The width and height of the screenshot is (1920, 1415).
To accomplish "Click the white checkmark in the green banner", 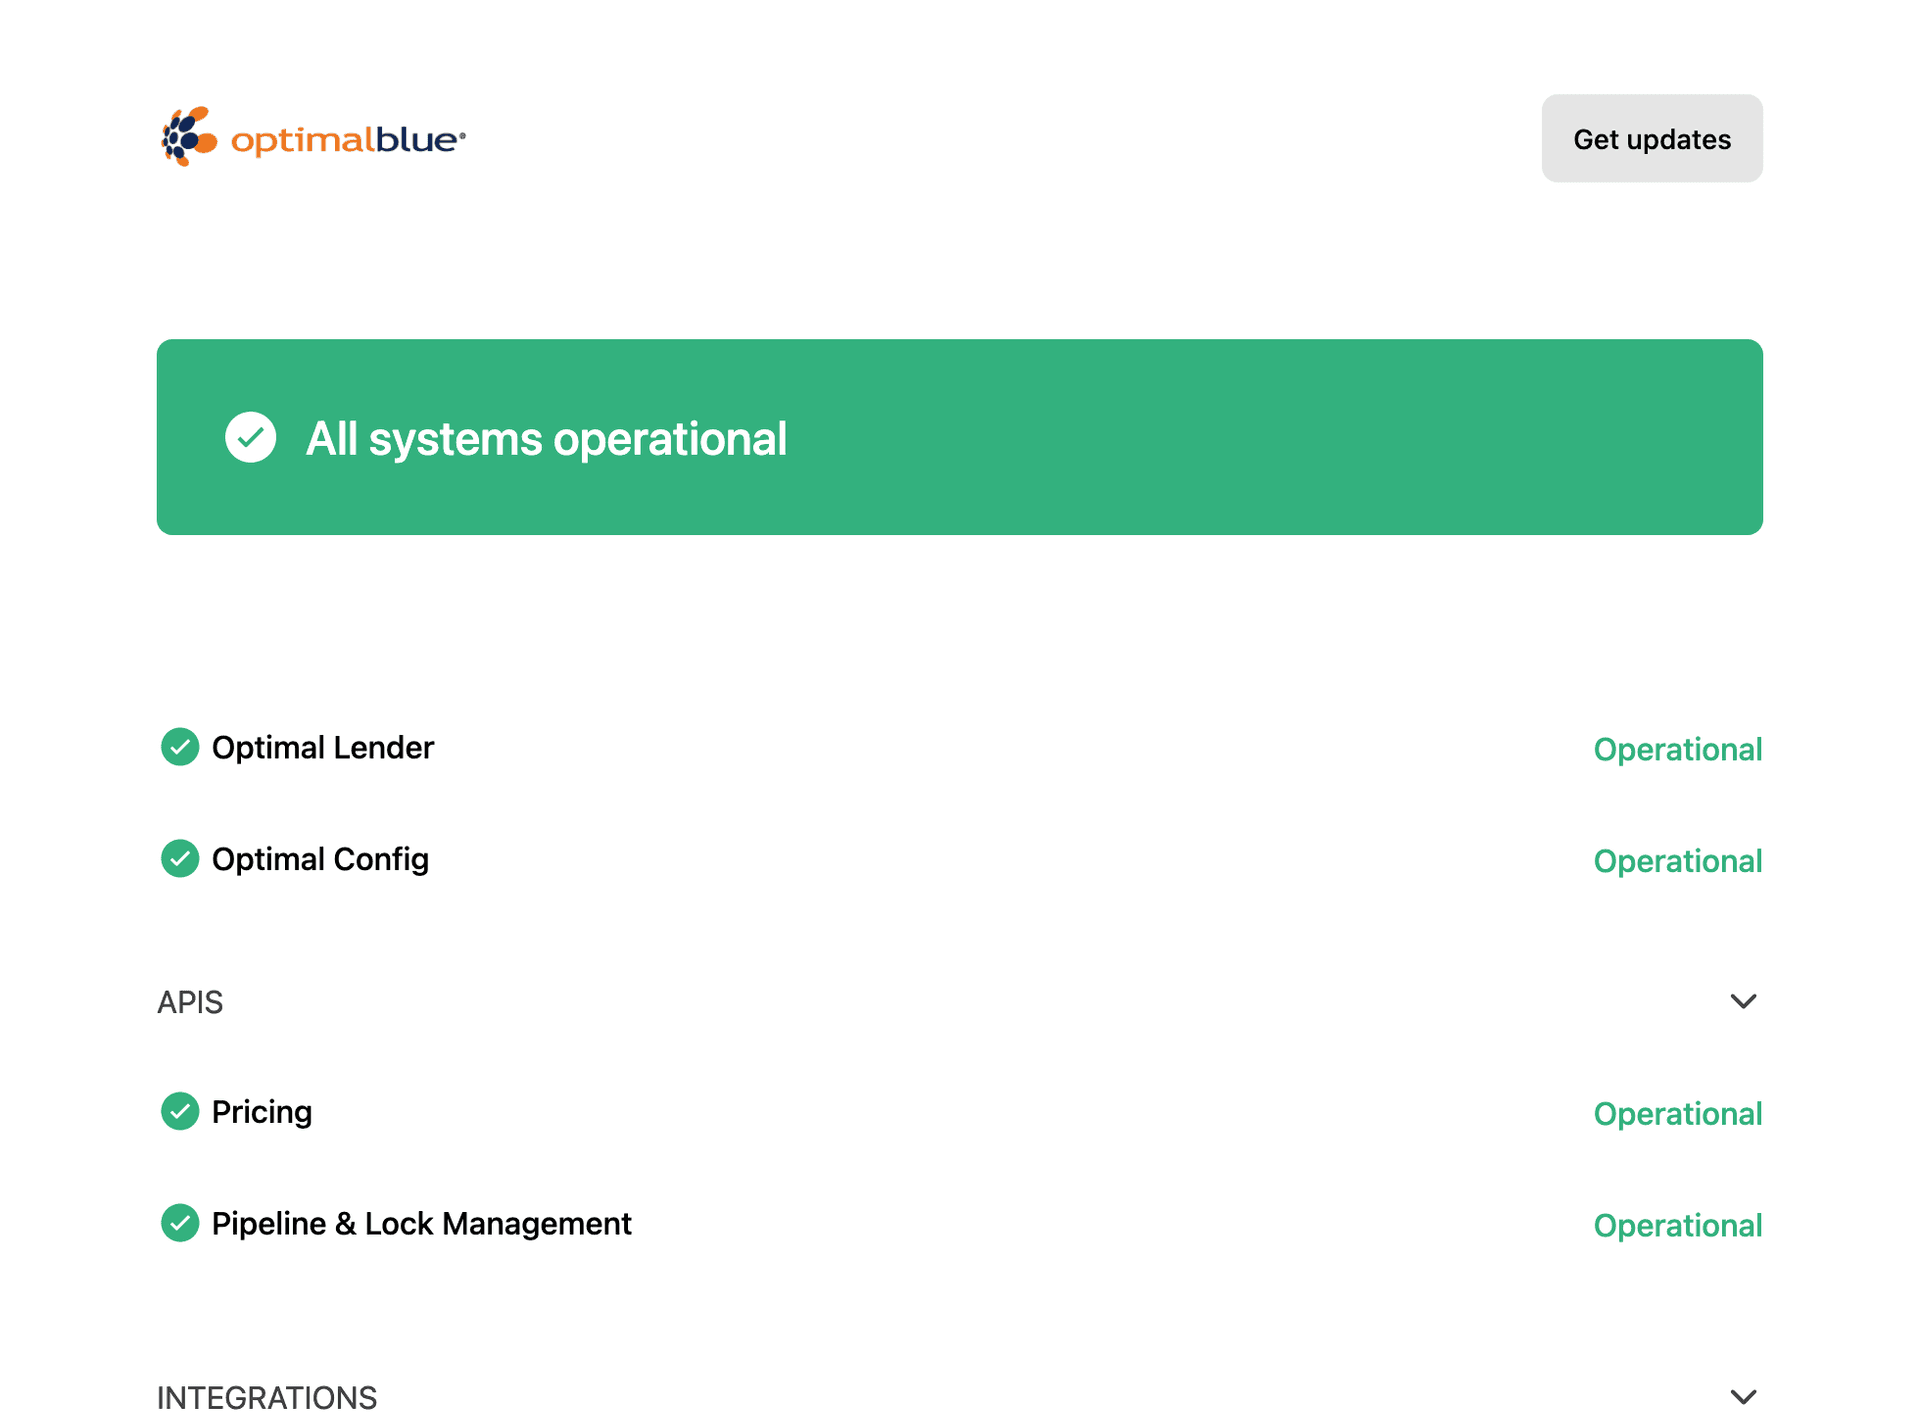I will pos(250,437).
